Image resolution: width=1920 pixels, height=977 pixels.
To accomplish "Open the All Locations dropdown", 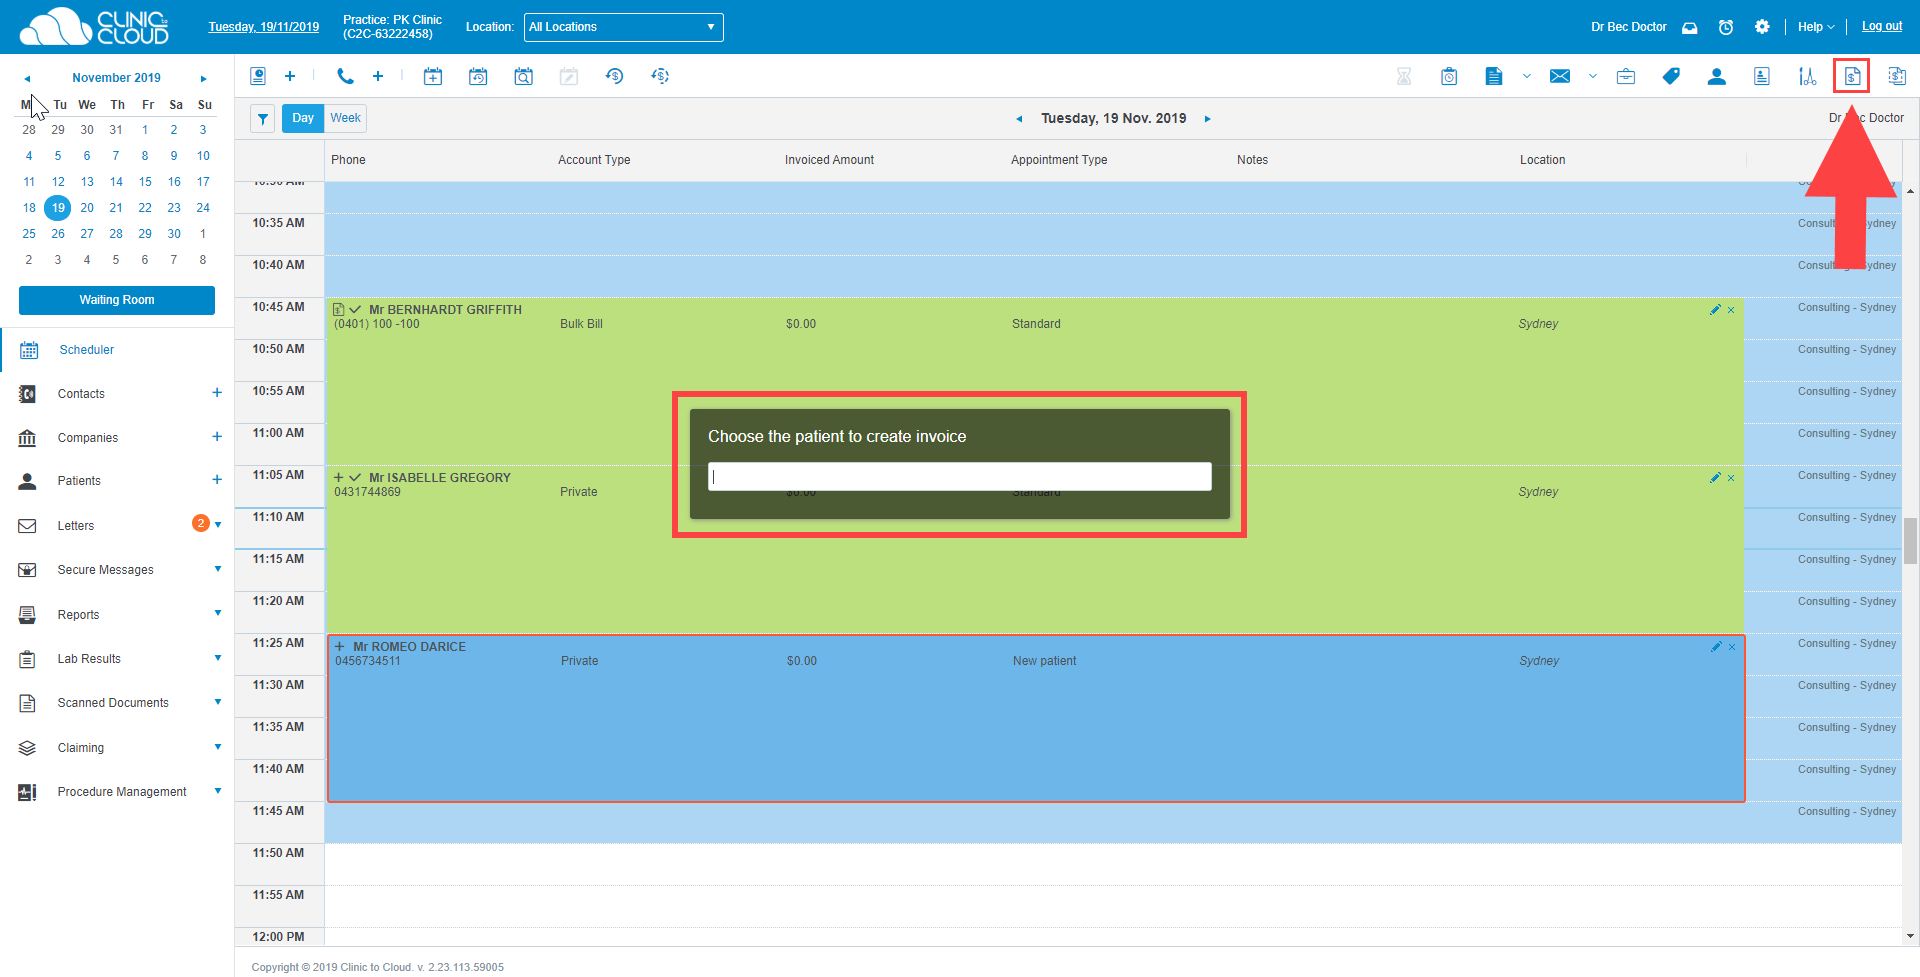I will (623, 27).
